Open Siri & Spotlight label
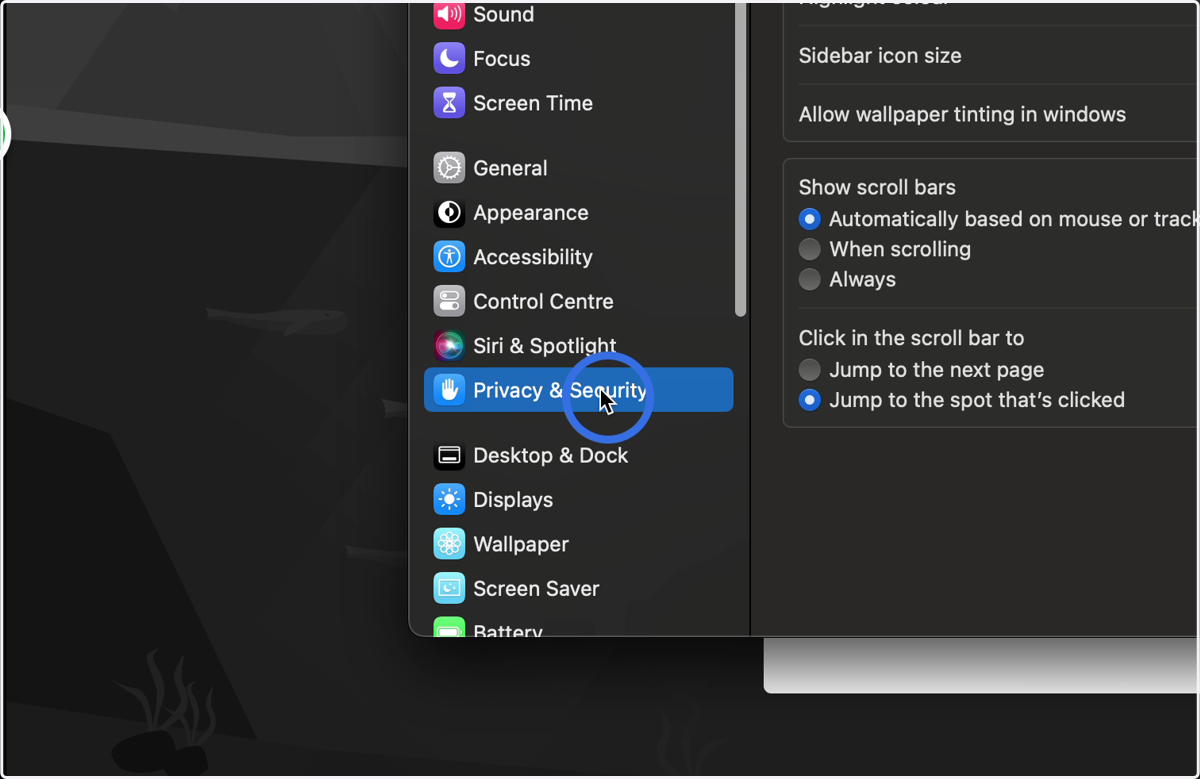The height and width of the screenshot is (779, 1200). [x=545, y=346]
